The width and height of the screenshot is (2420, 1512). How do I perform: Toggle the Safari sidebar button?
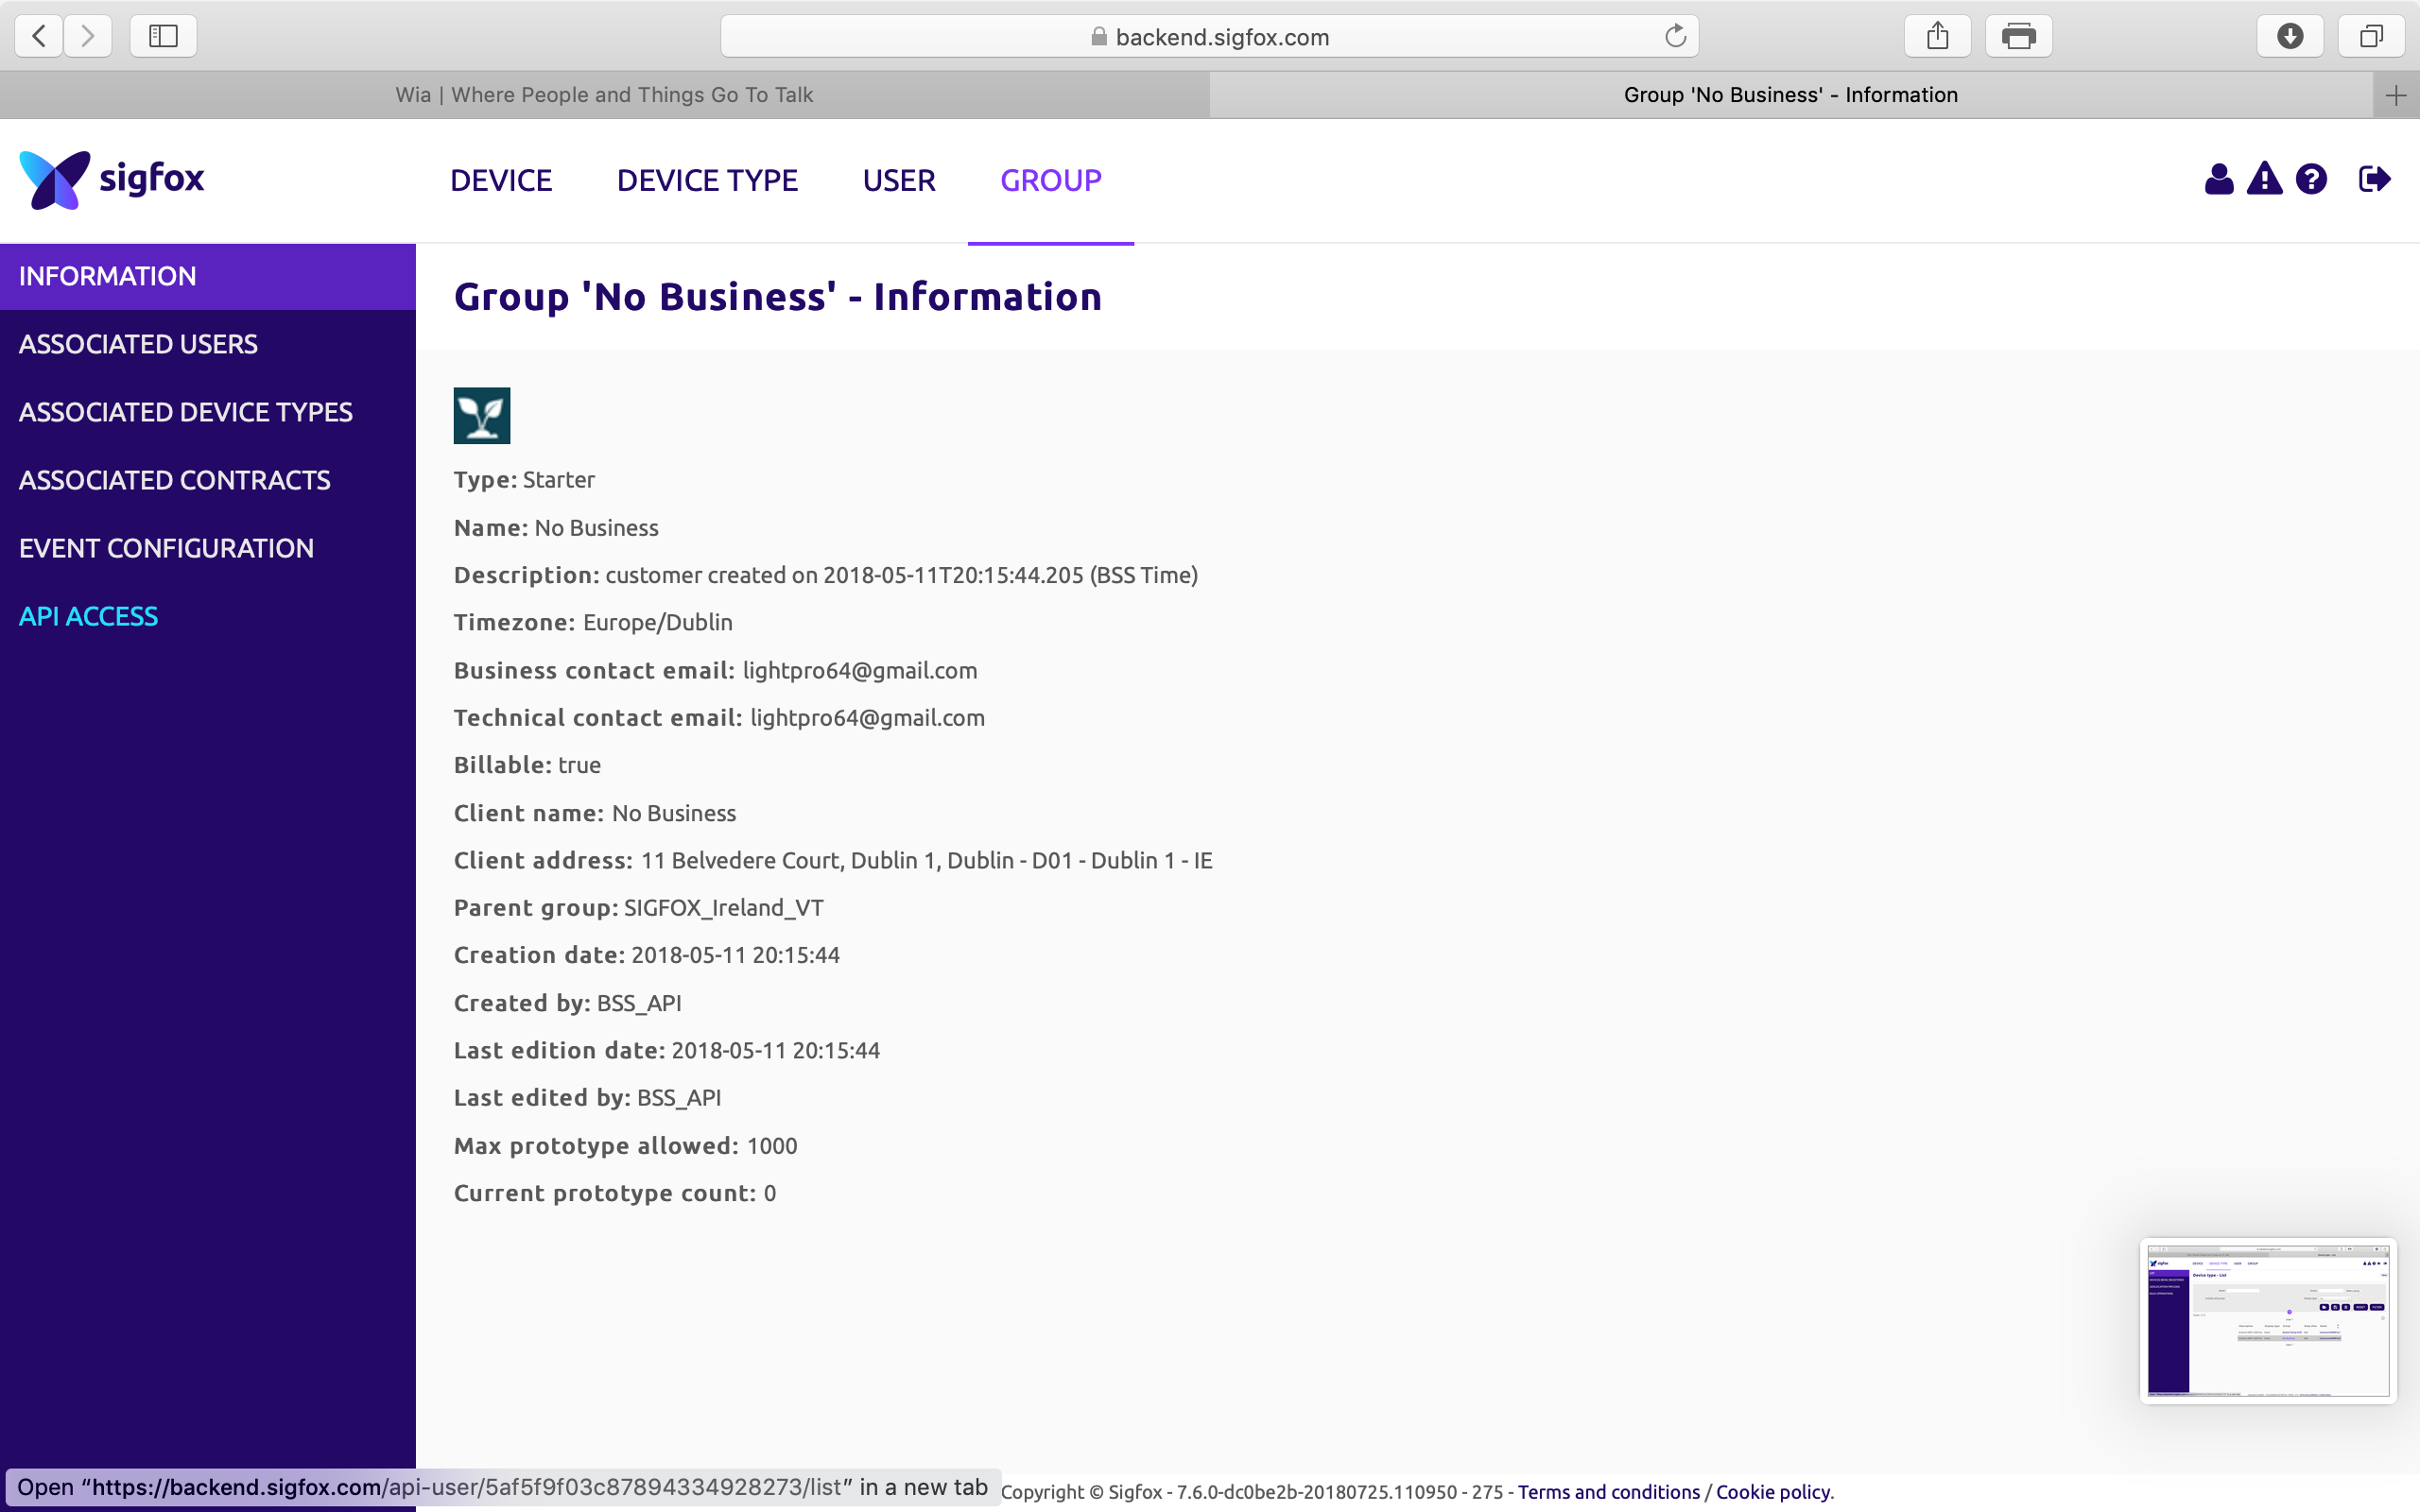click(163, 37)
